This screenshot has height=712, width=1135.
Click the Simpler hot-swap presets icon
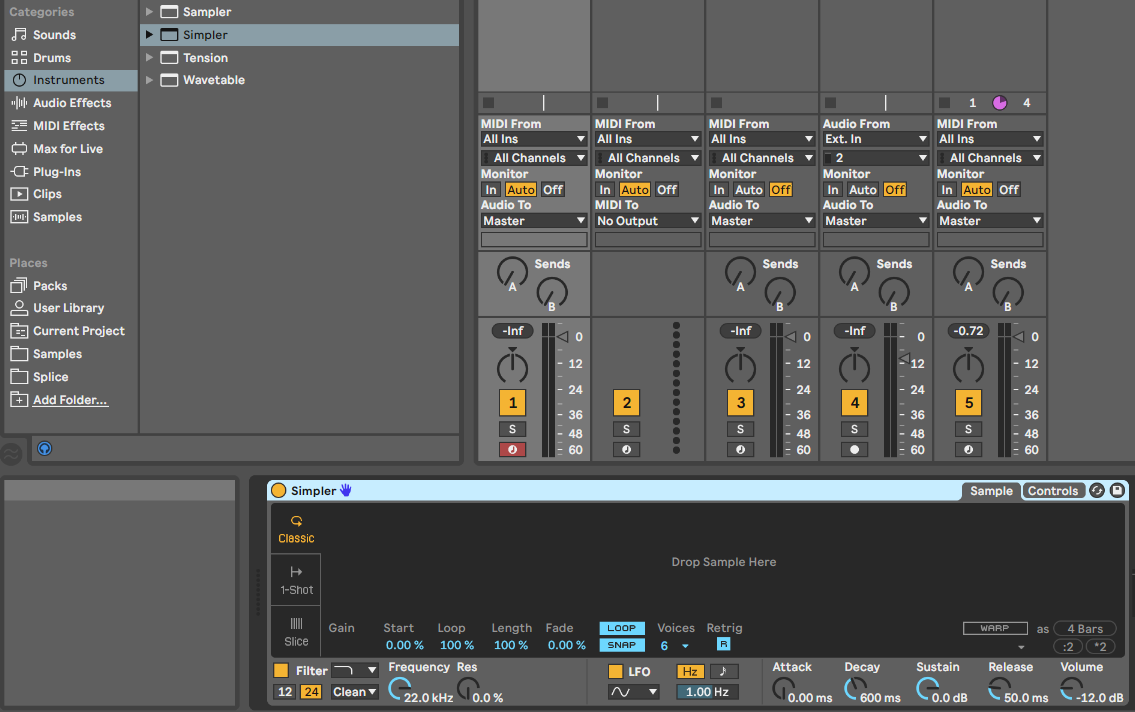pyautogui.click(x=1097, y=491)
